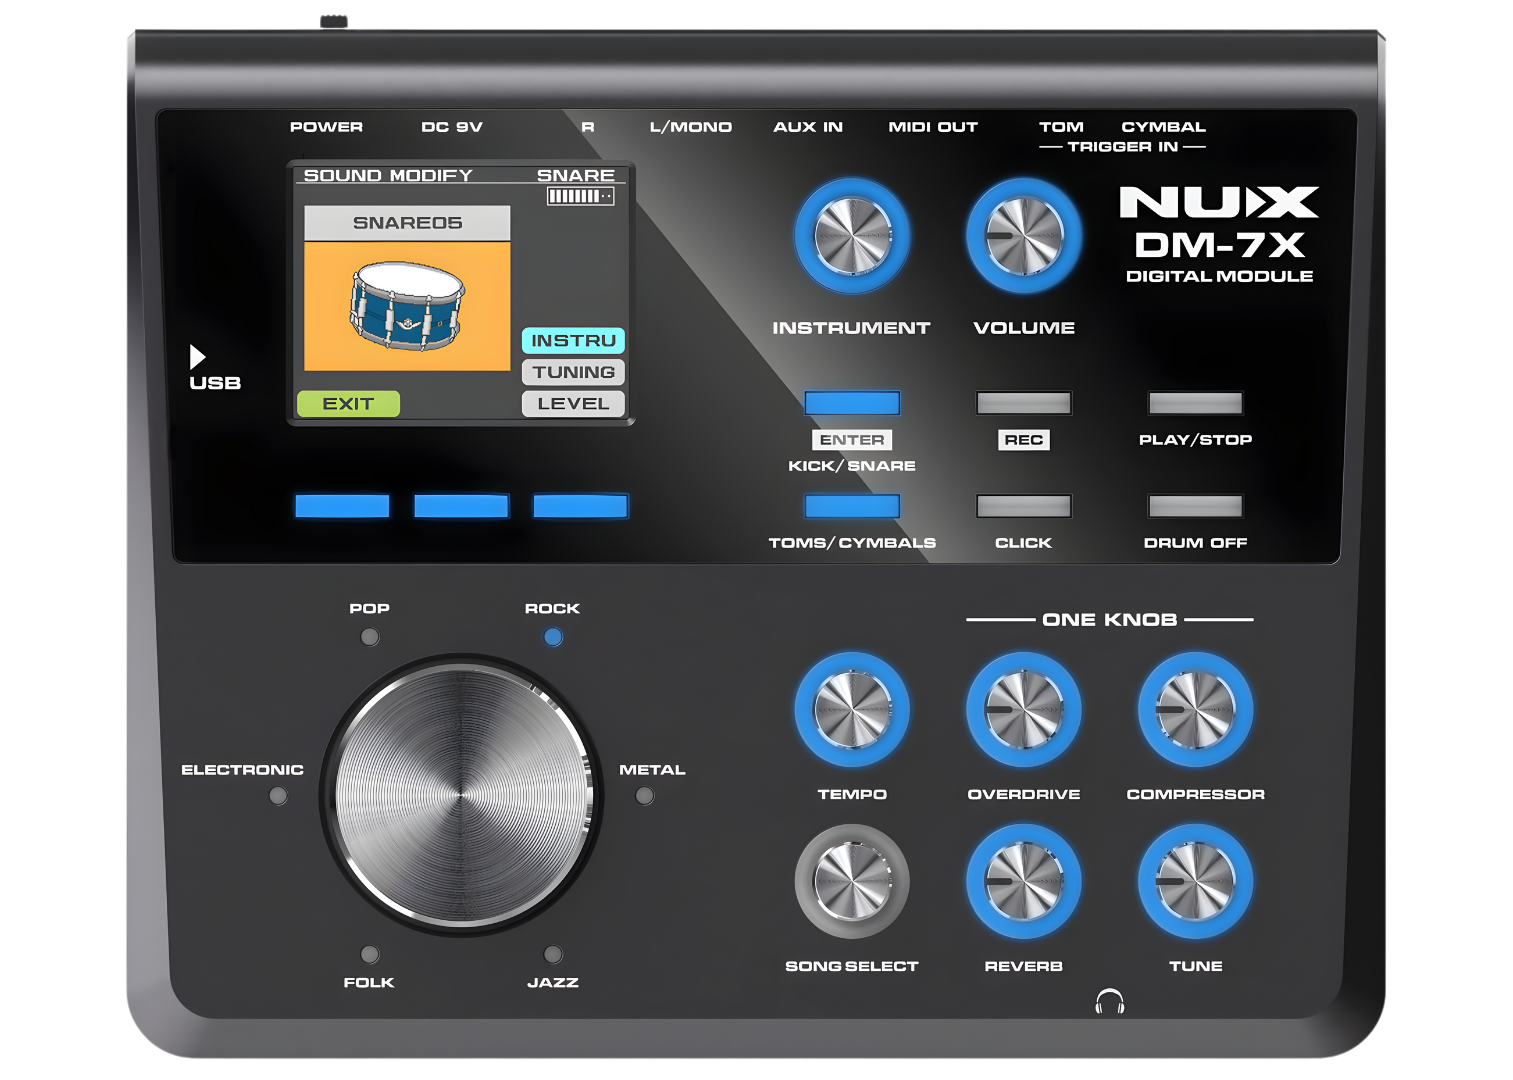Viewport: 1513px width, 1080px height.
Task: Click the CYMBAL trigger label
Action: [x=1164, y=127]
